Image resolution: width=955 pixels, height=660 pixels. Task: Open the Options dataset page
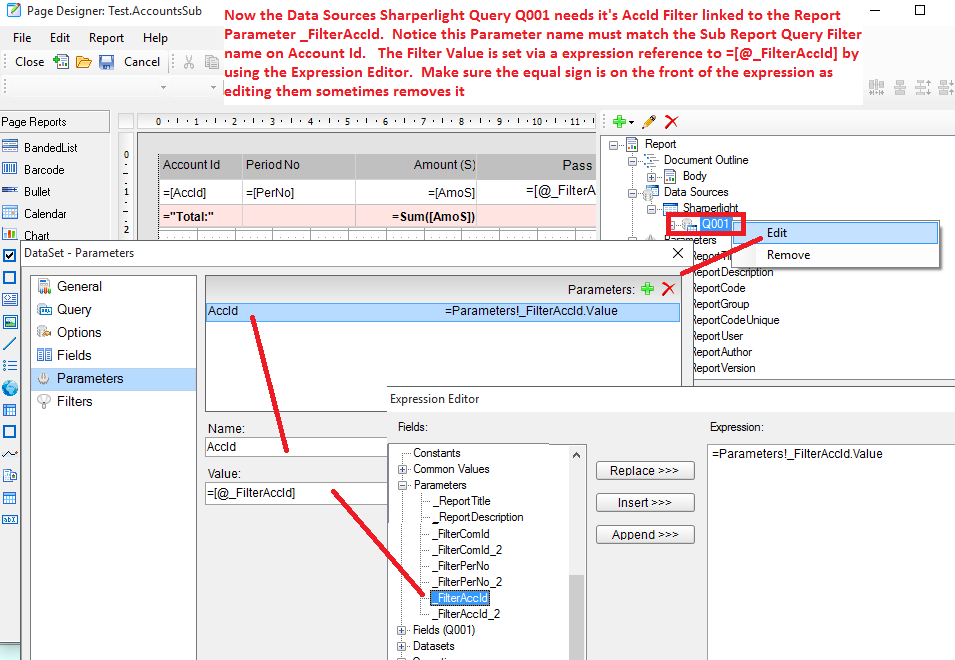[x=79, y=332]
